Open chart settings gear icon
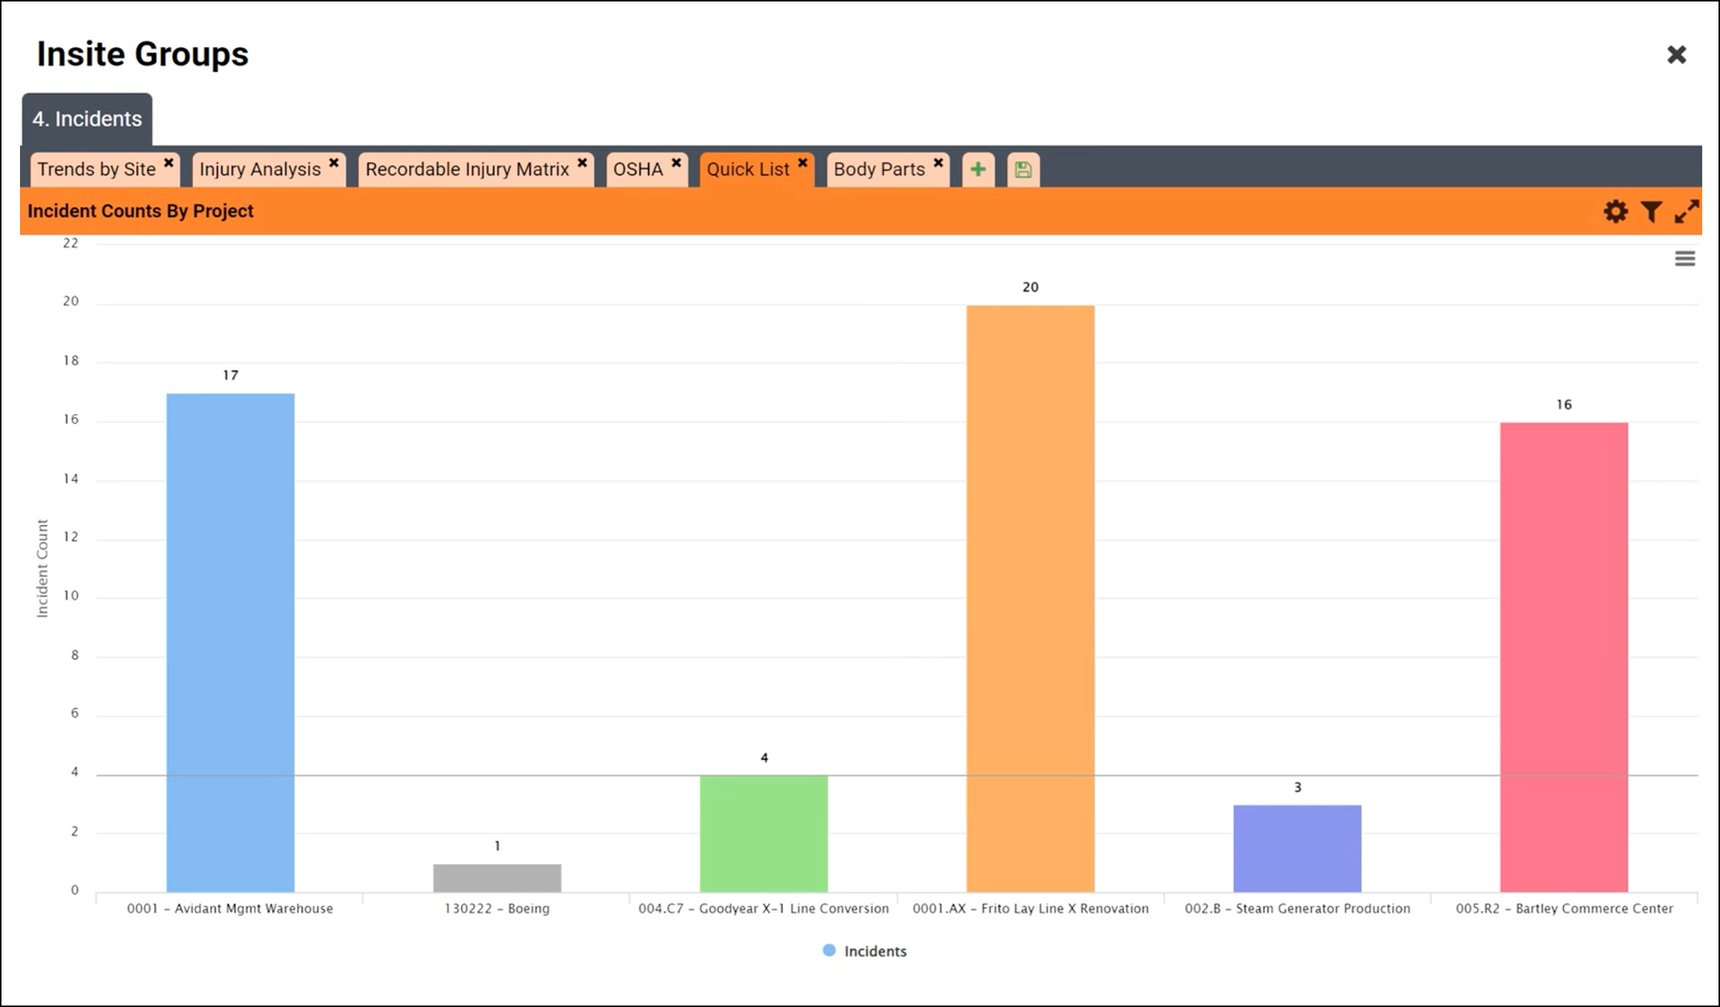The image size is (1720, 1007). coord(1615,211)
